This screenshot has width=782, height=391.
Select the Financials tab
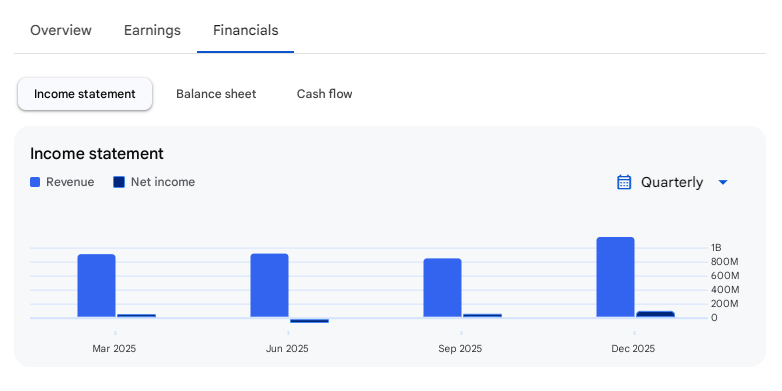click(x=245, y=30)
